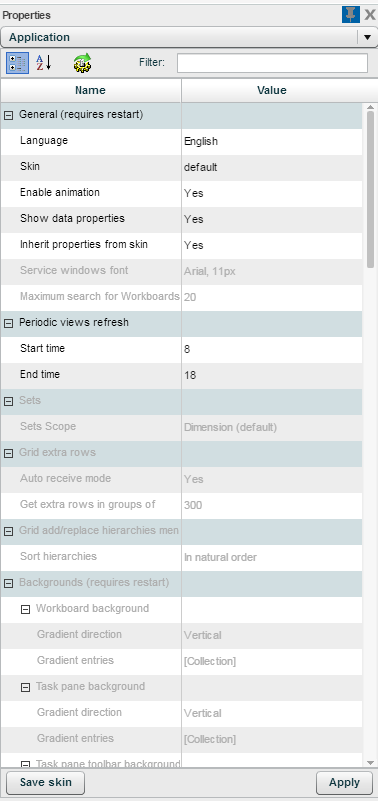Click the gear with green arrow icon
Viewport: 378px width, 801px height.
(82, 63)
